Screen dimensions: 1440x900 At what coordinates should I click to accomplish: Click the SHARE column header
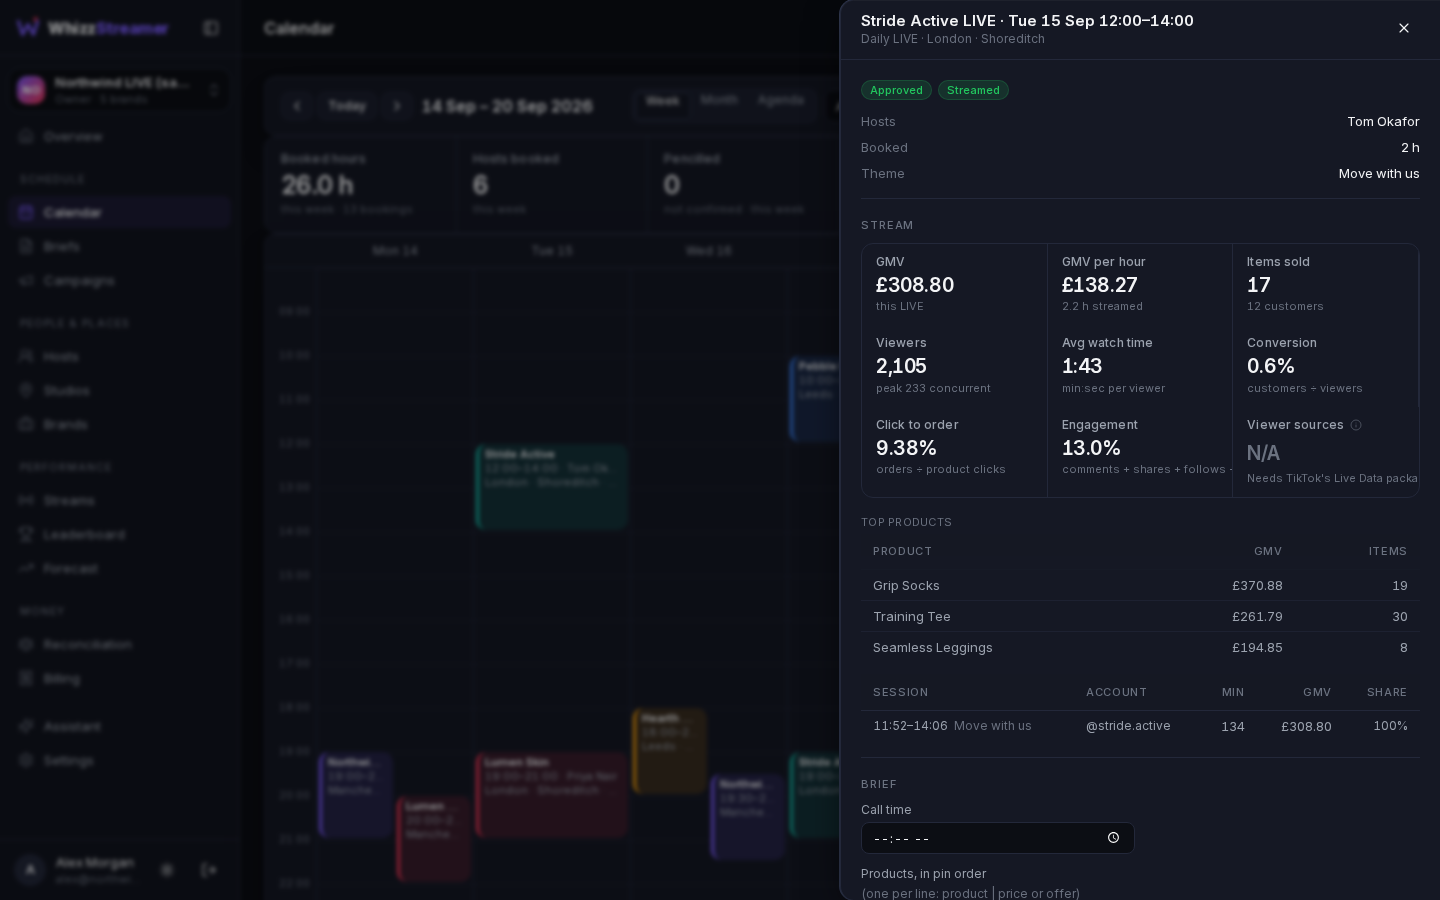[x=1387, y=693]
